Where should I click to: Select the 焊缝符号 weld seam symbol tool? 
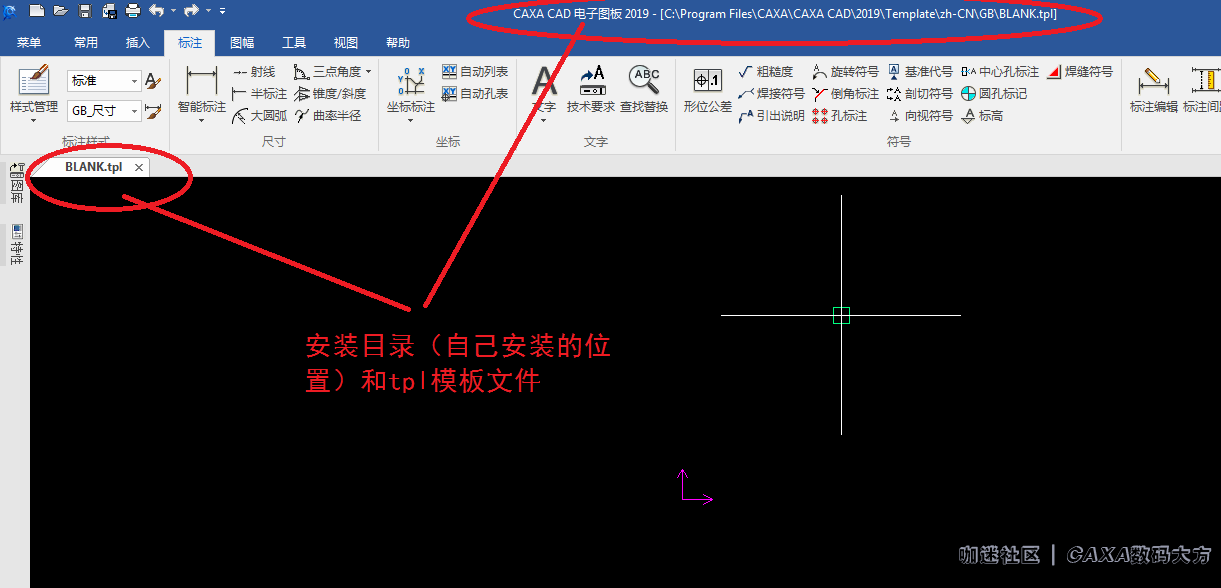point(1080,72)
